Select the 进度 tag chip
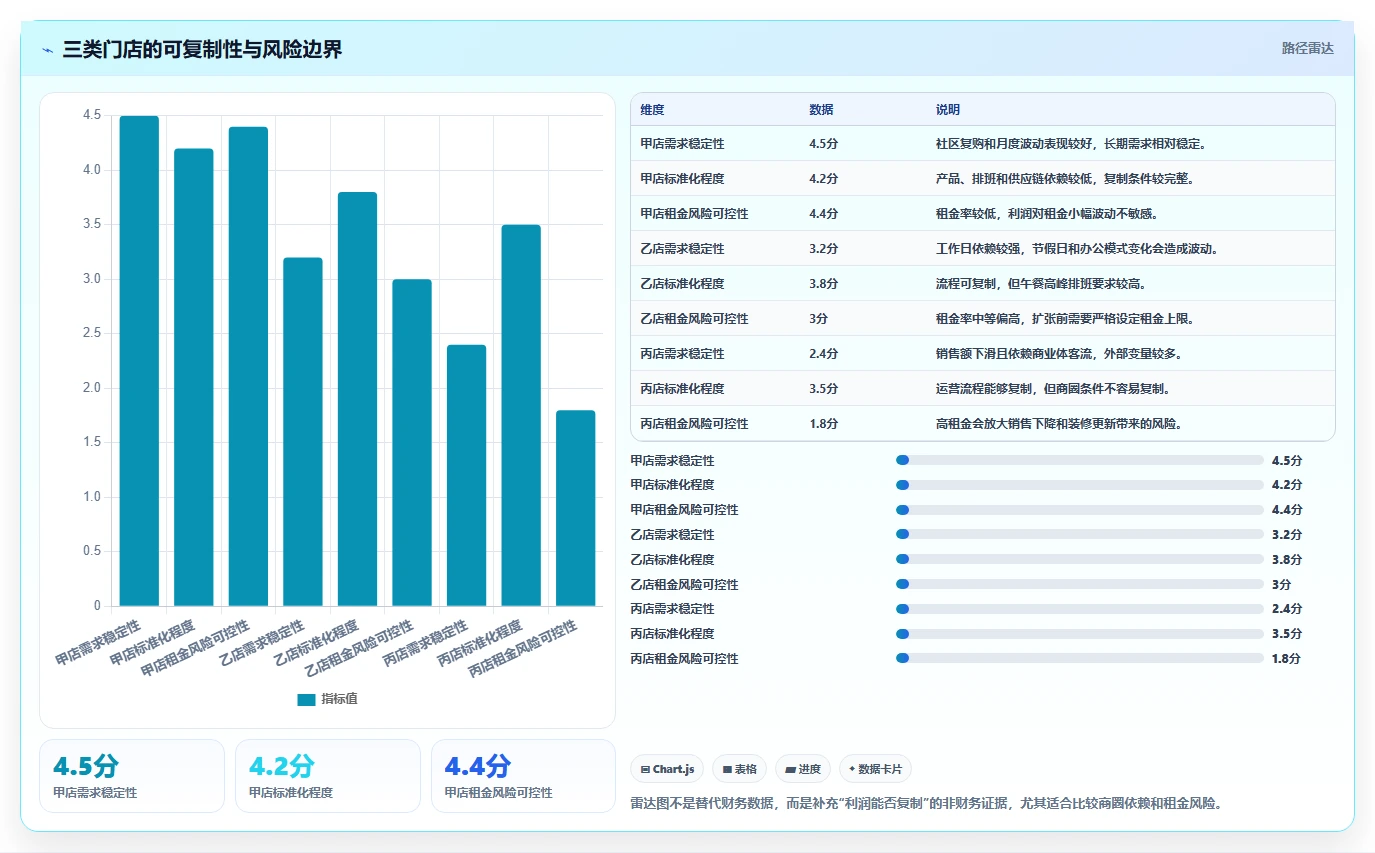The width and height of the screenshot is (1375, 853). click(x=803, y=769)
